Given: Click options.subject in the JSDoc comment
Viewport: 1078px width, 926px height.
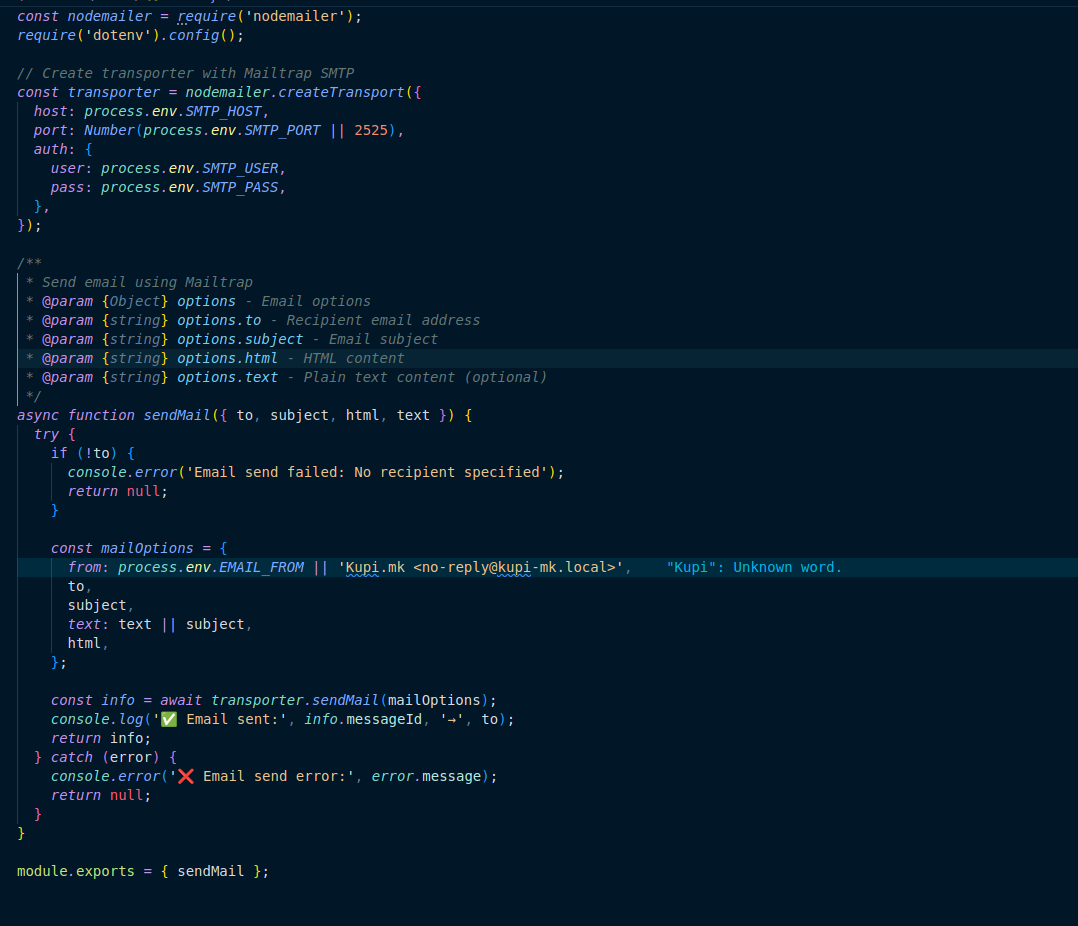Looking at the screenshot, I should coord(240,339).
